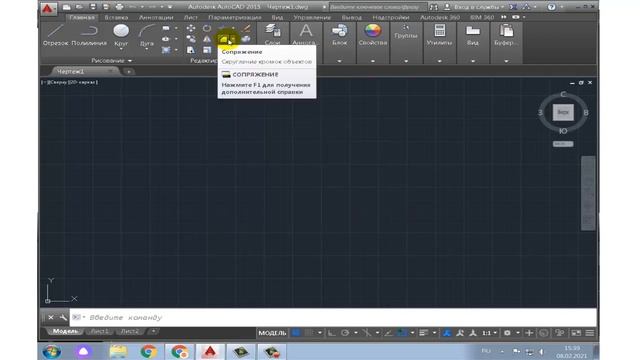Viewport: 640px width, 360px height.
Task: Expand the Рисование panel dropdown
Action: pyautogui.click(x=111, y=60)
